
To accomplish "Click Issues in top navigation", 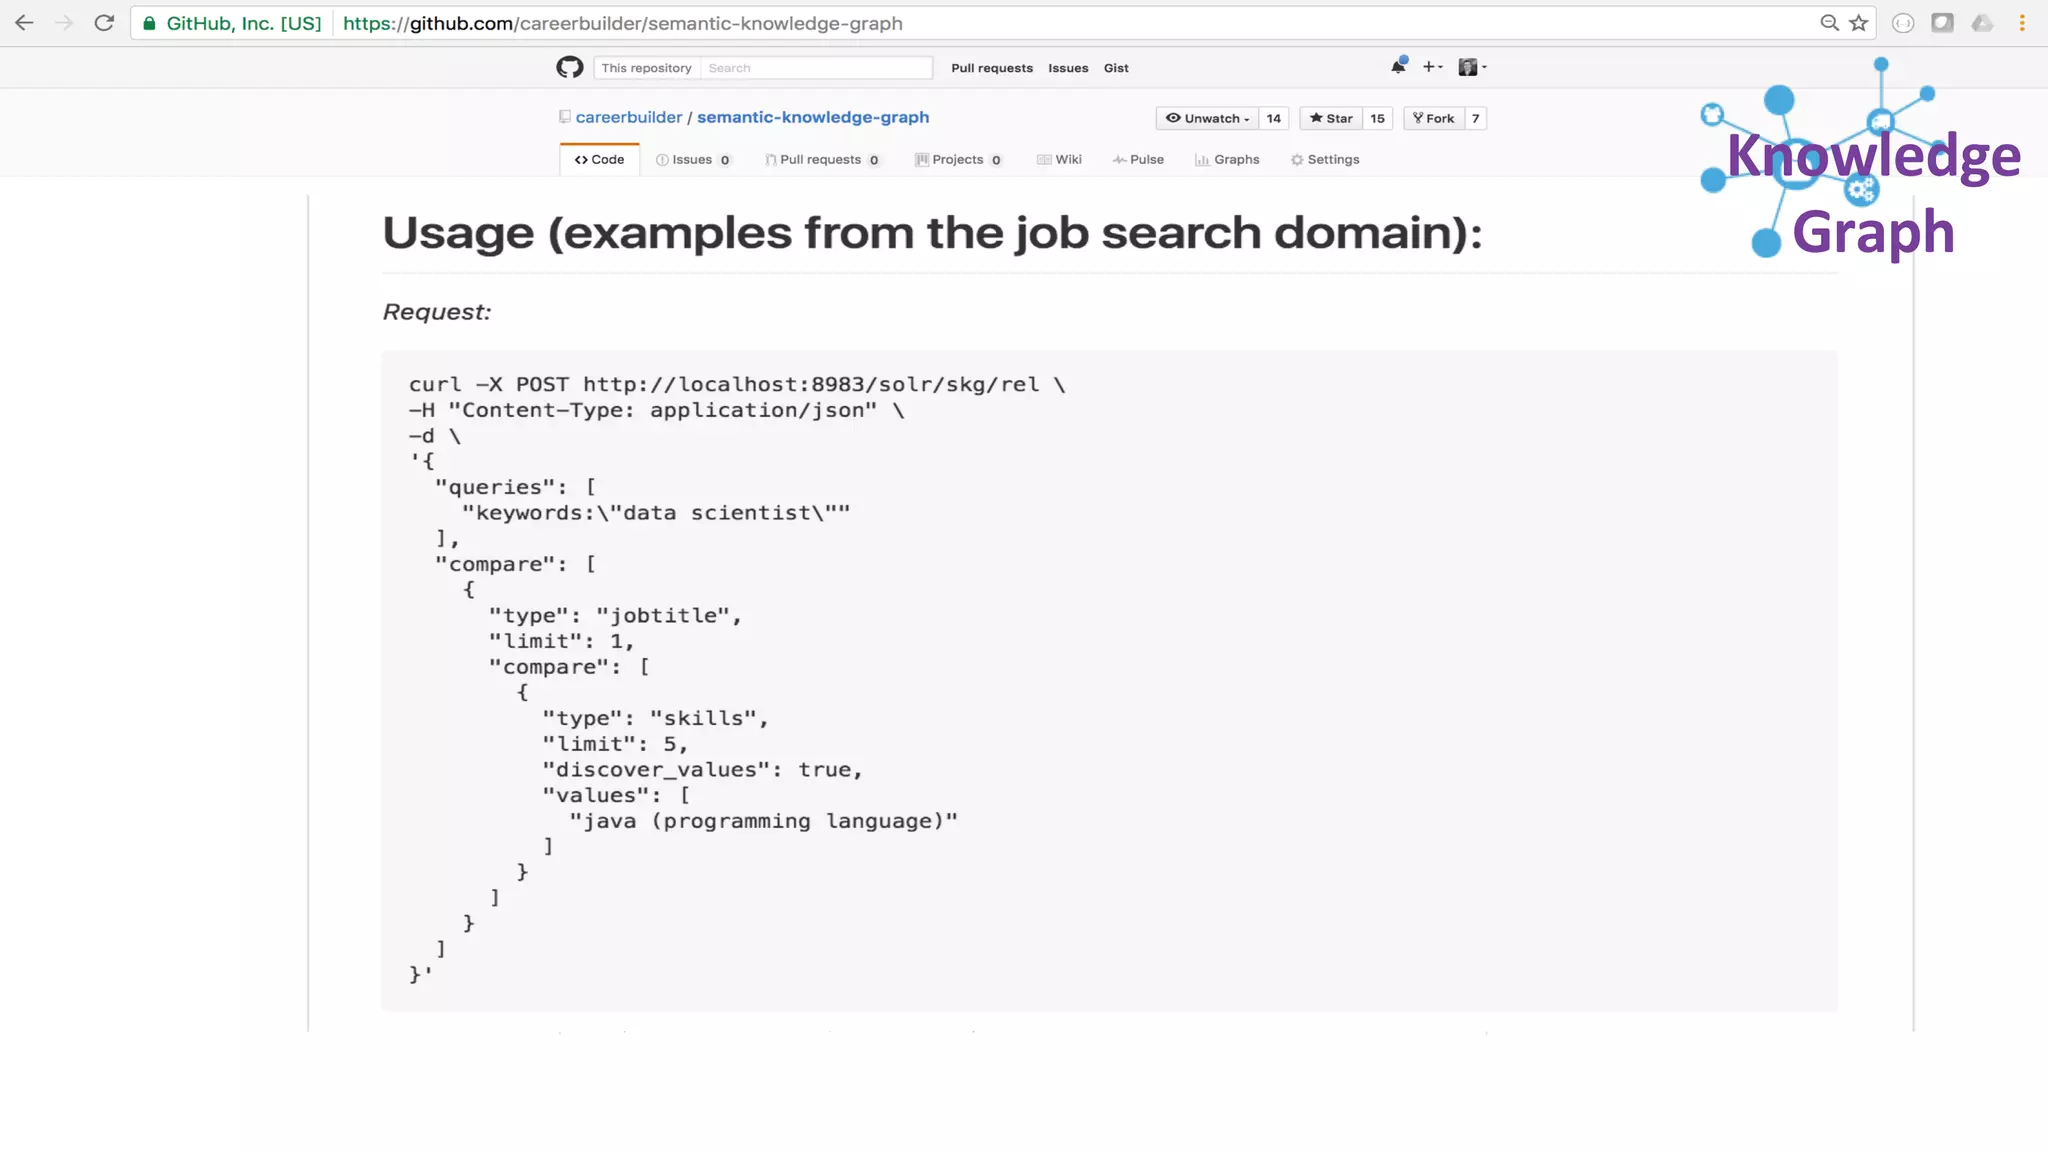I will [x=1068, y=68].
